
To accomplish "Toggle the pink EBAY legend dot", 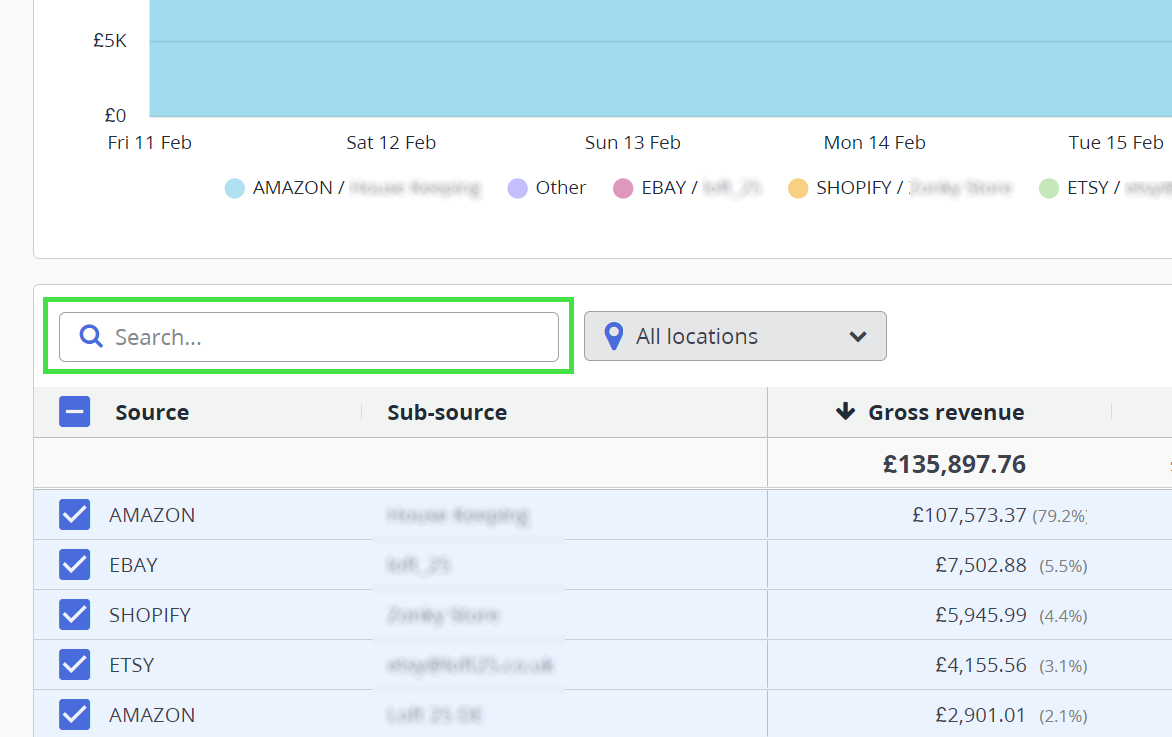I will 623,188.
